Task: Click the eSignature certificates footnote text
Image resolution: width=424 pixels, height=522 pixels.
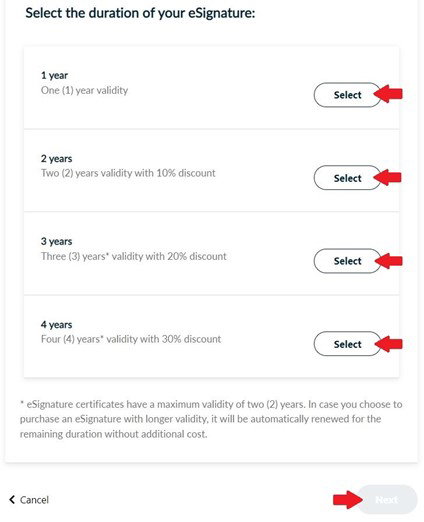Action: pyautogui.click(x=211, y=419)
